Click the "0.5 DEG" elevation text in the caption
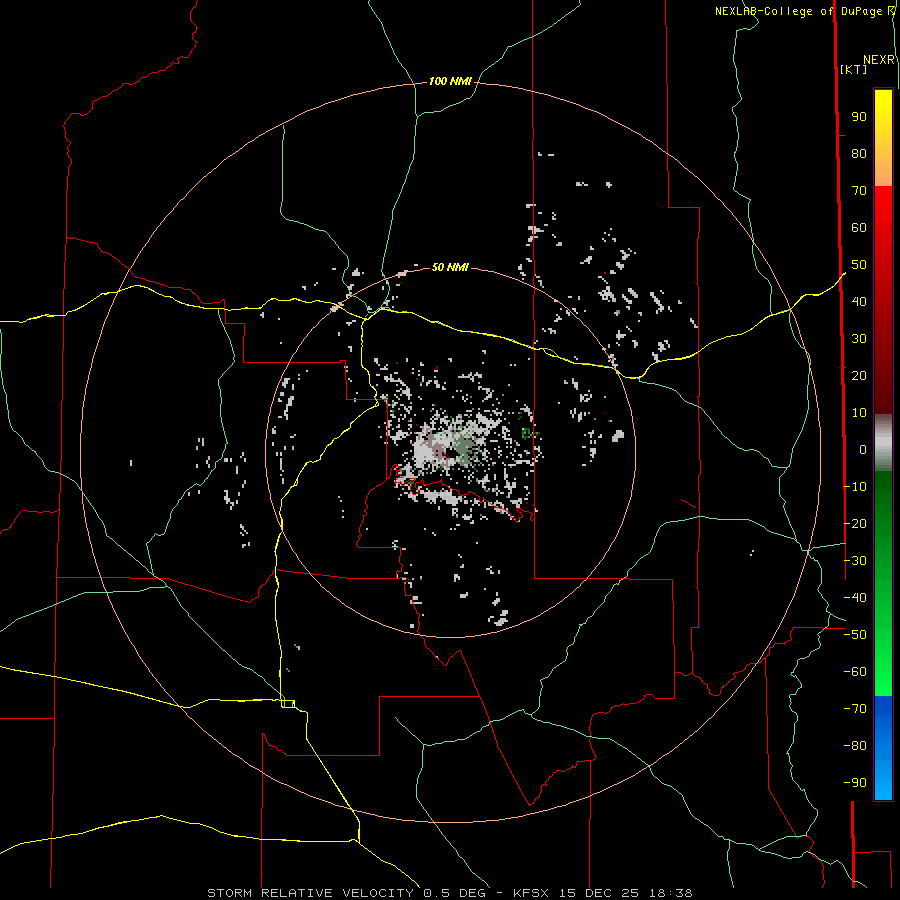900x900 pixels. click(455, 893)
